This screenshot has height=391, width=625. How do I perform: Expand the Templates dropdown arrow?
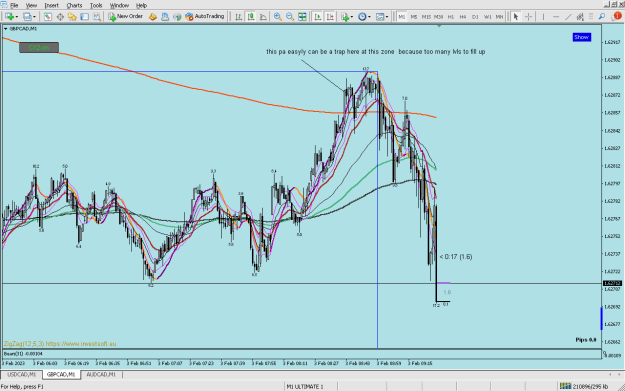point(387,17)
